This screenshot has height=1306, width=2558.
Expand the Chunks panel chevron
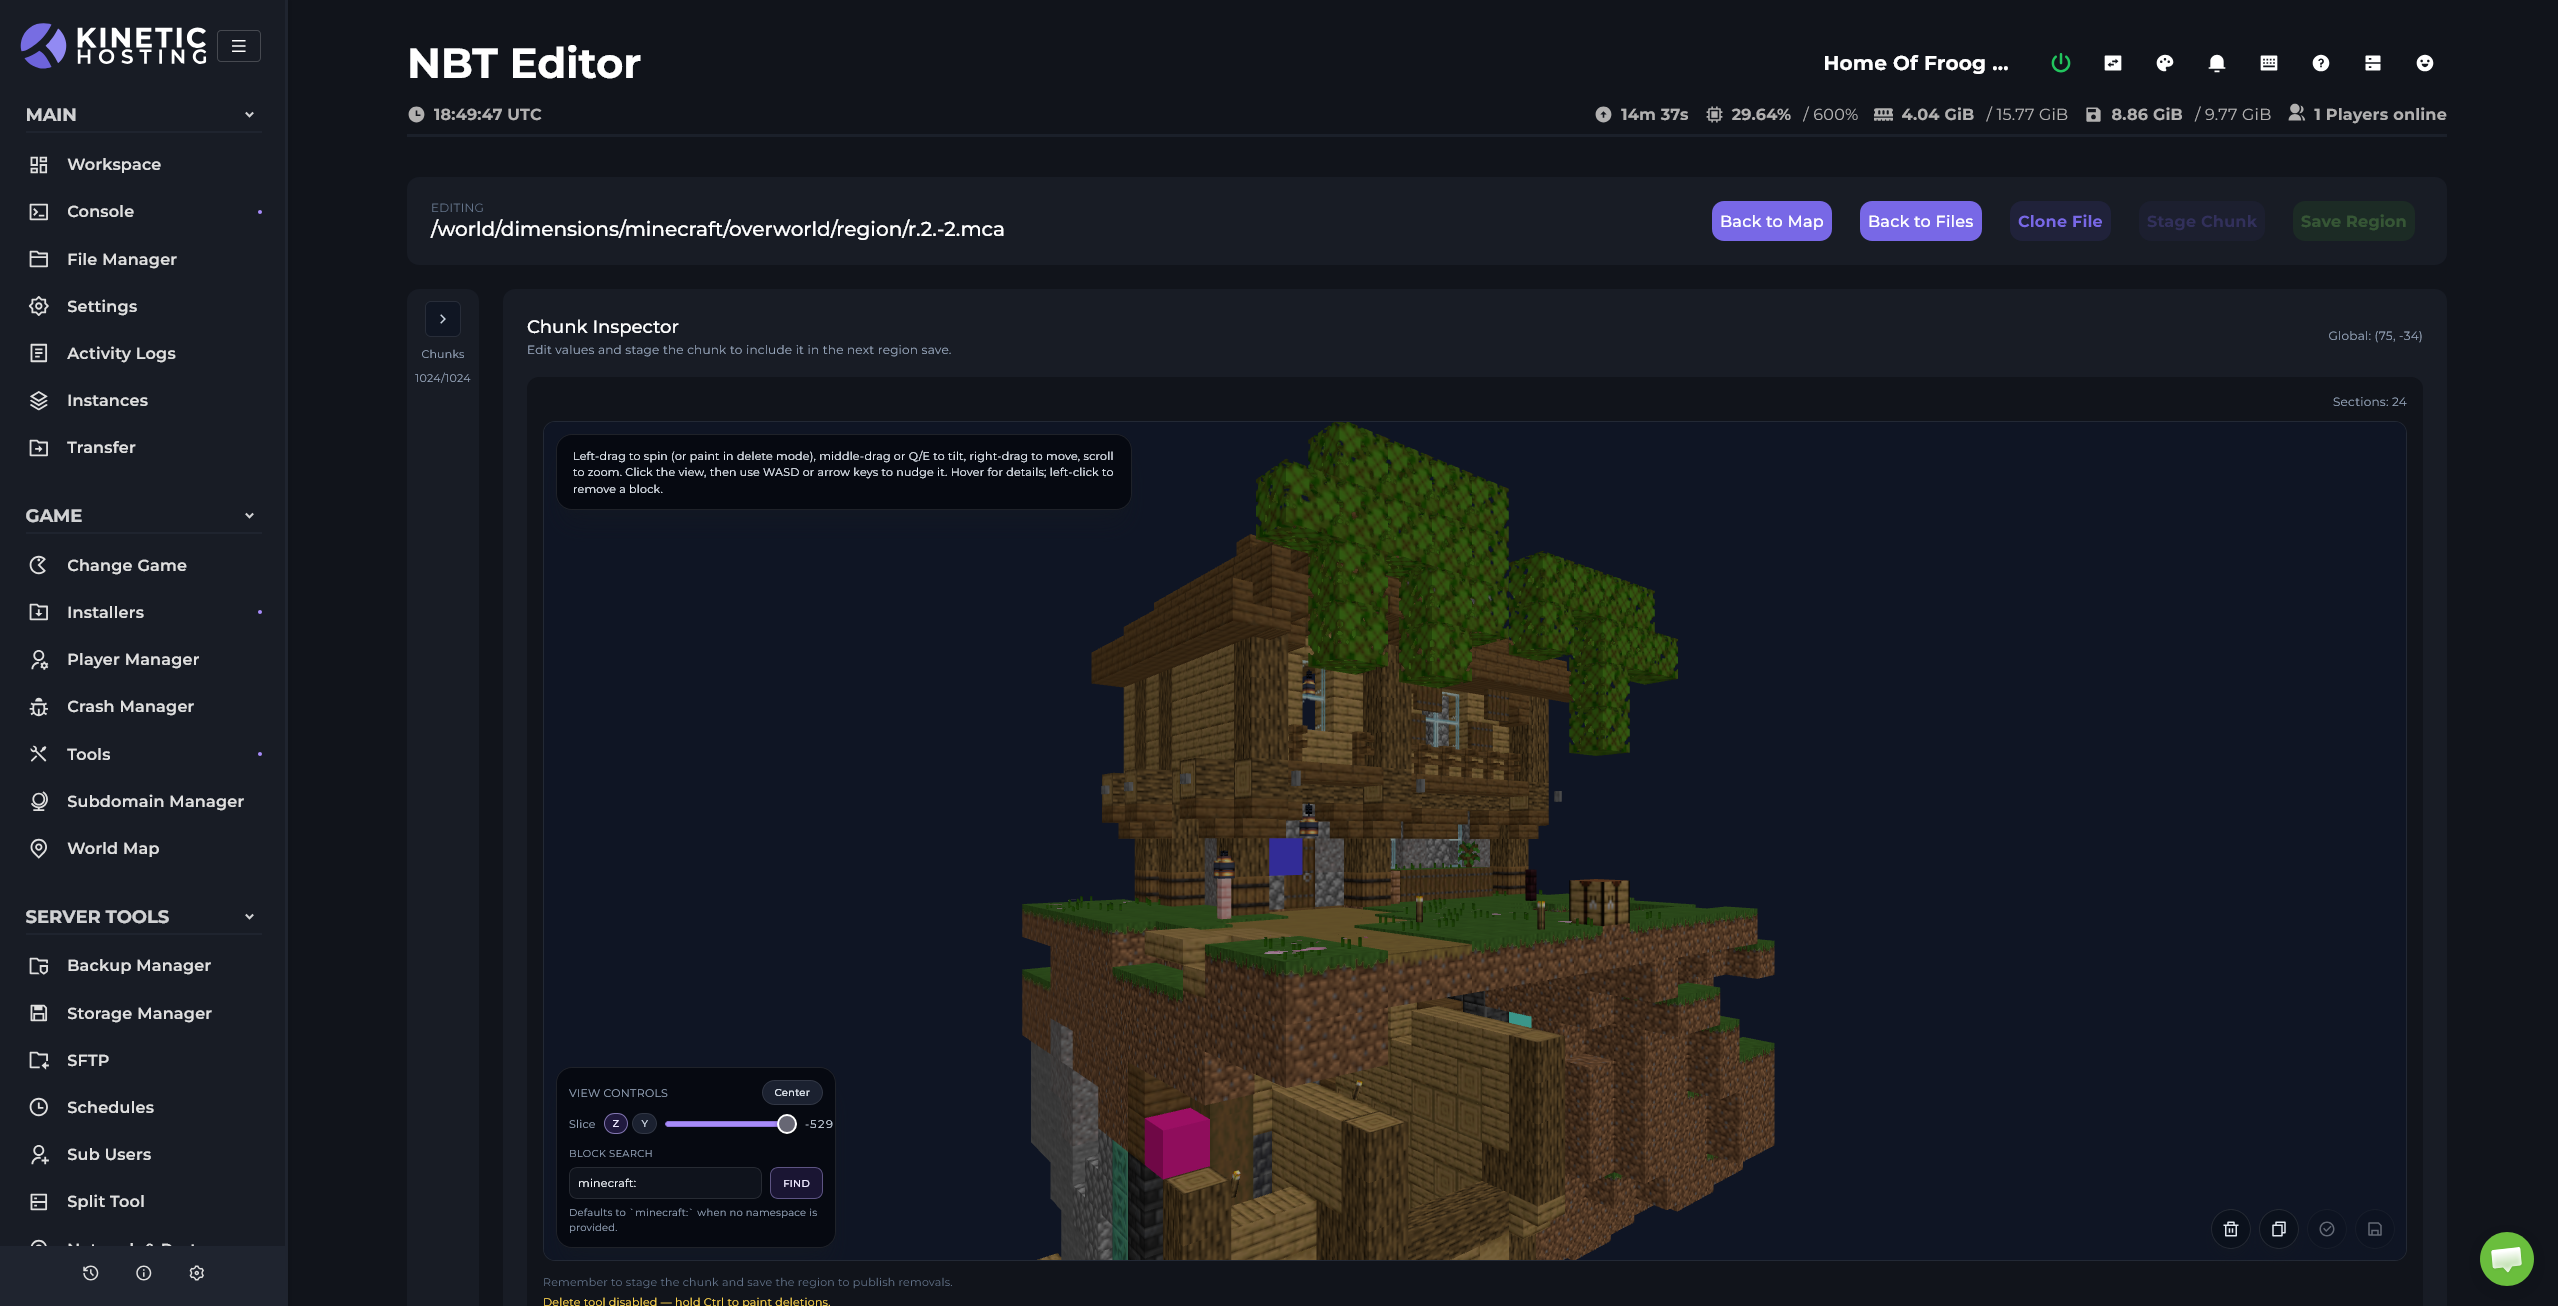442,319
